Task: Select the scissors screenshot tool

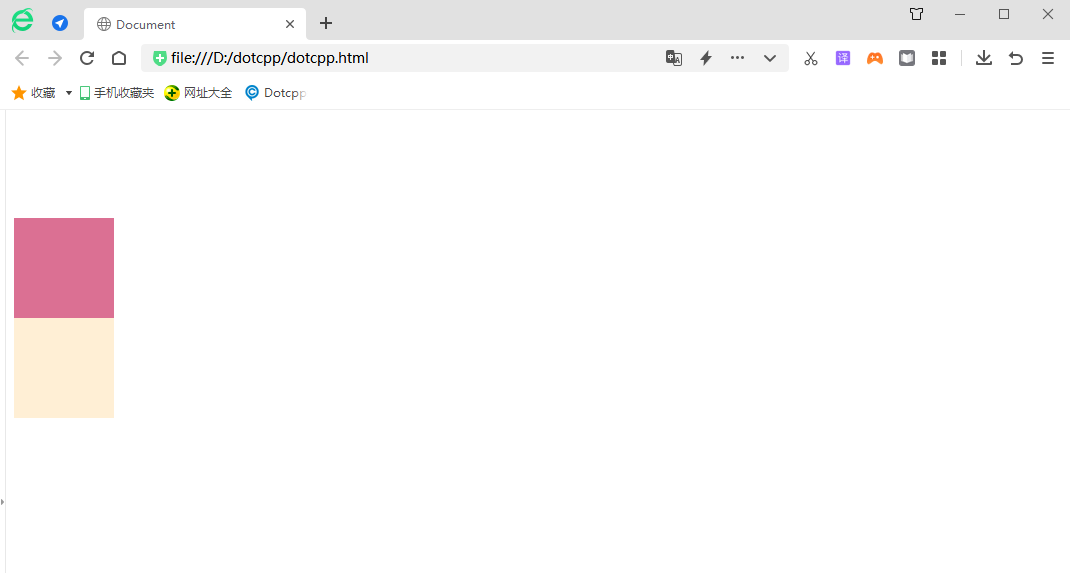Action: (811, 58)
